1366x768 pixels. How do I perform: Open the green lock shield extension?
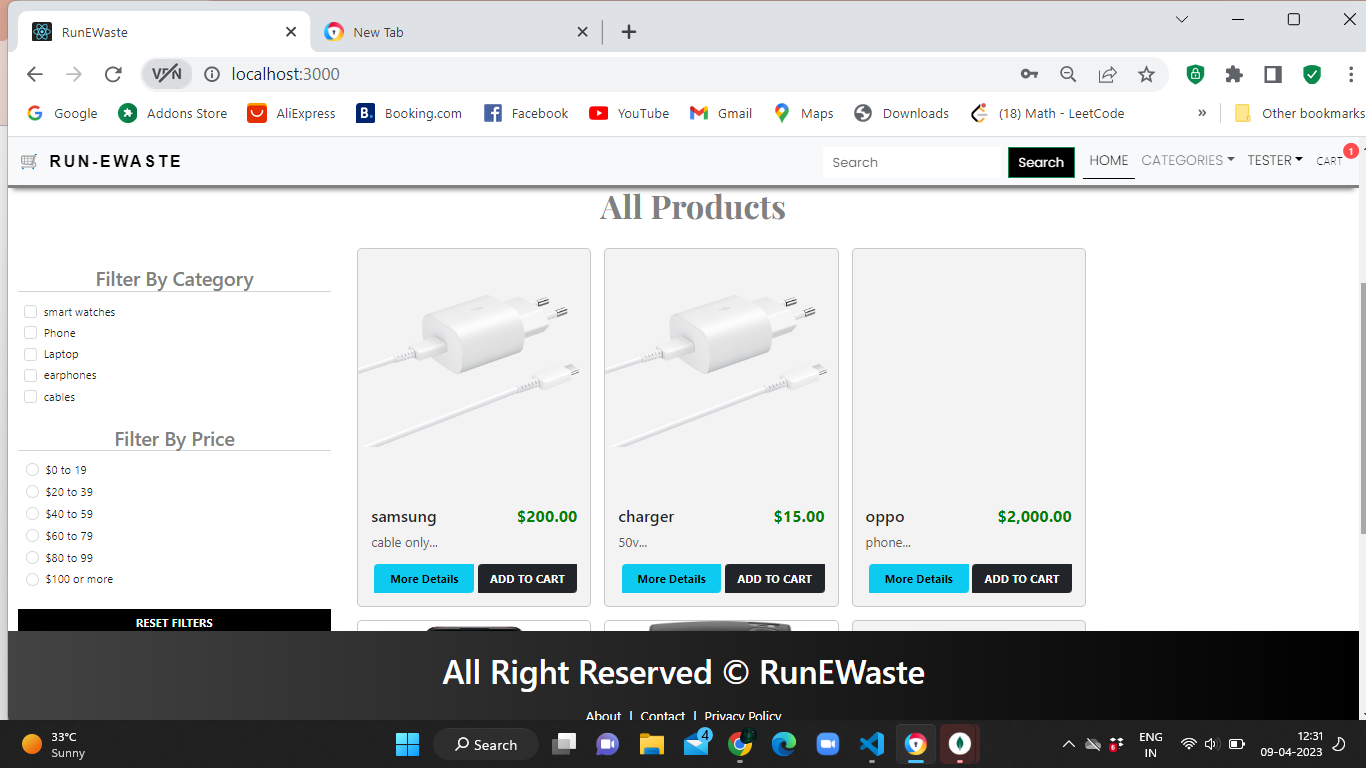click(x=1195, y=74)
